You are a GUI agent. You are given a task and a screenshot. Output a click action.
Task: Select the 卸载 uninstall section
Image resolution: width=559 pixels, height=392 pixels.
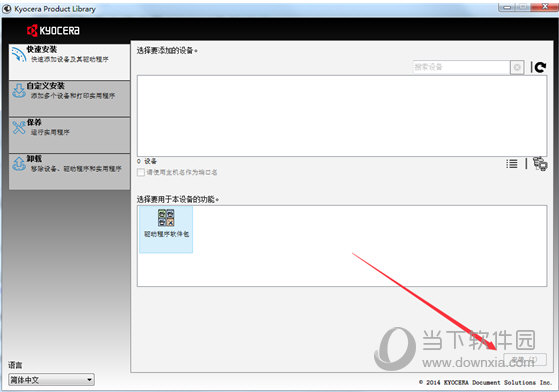(x=70, y=171)
